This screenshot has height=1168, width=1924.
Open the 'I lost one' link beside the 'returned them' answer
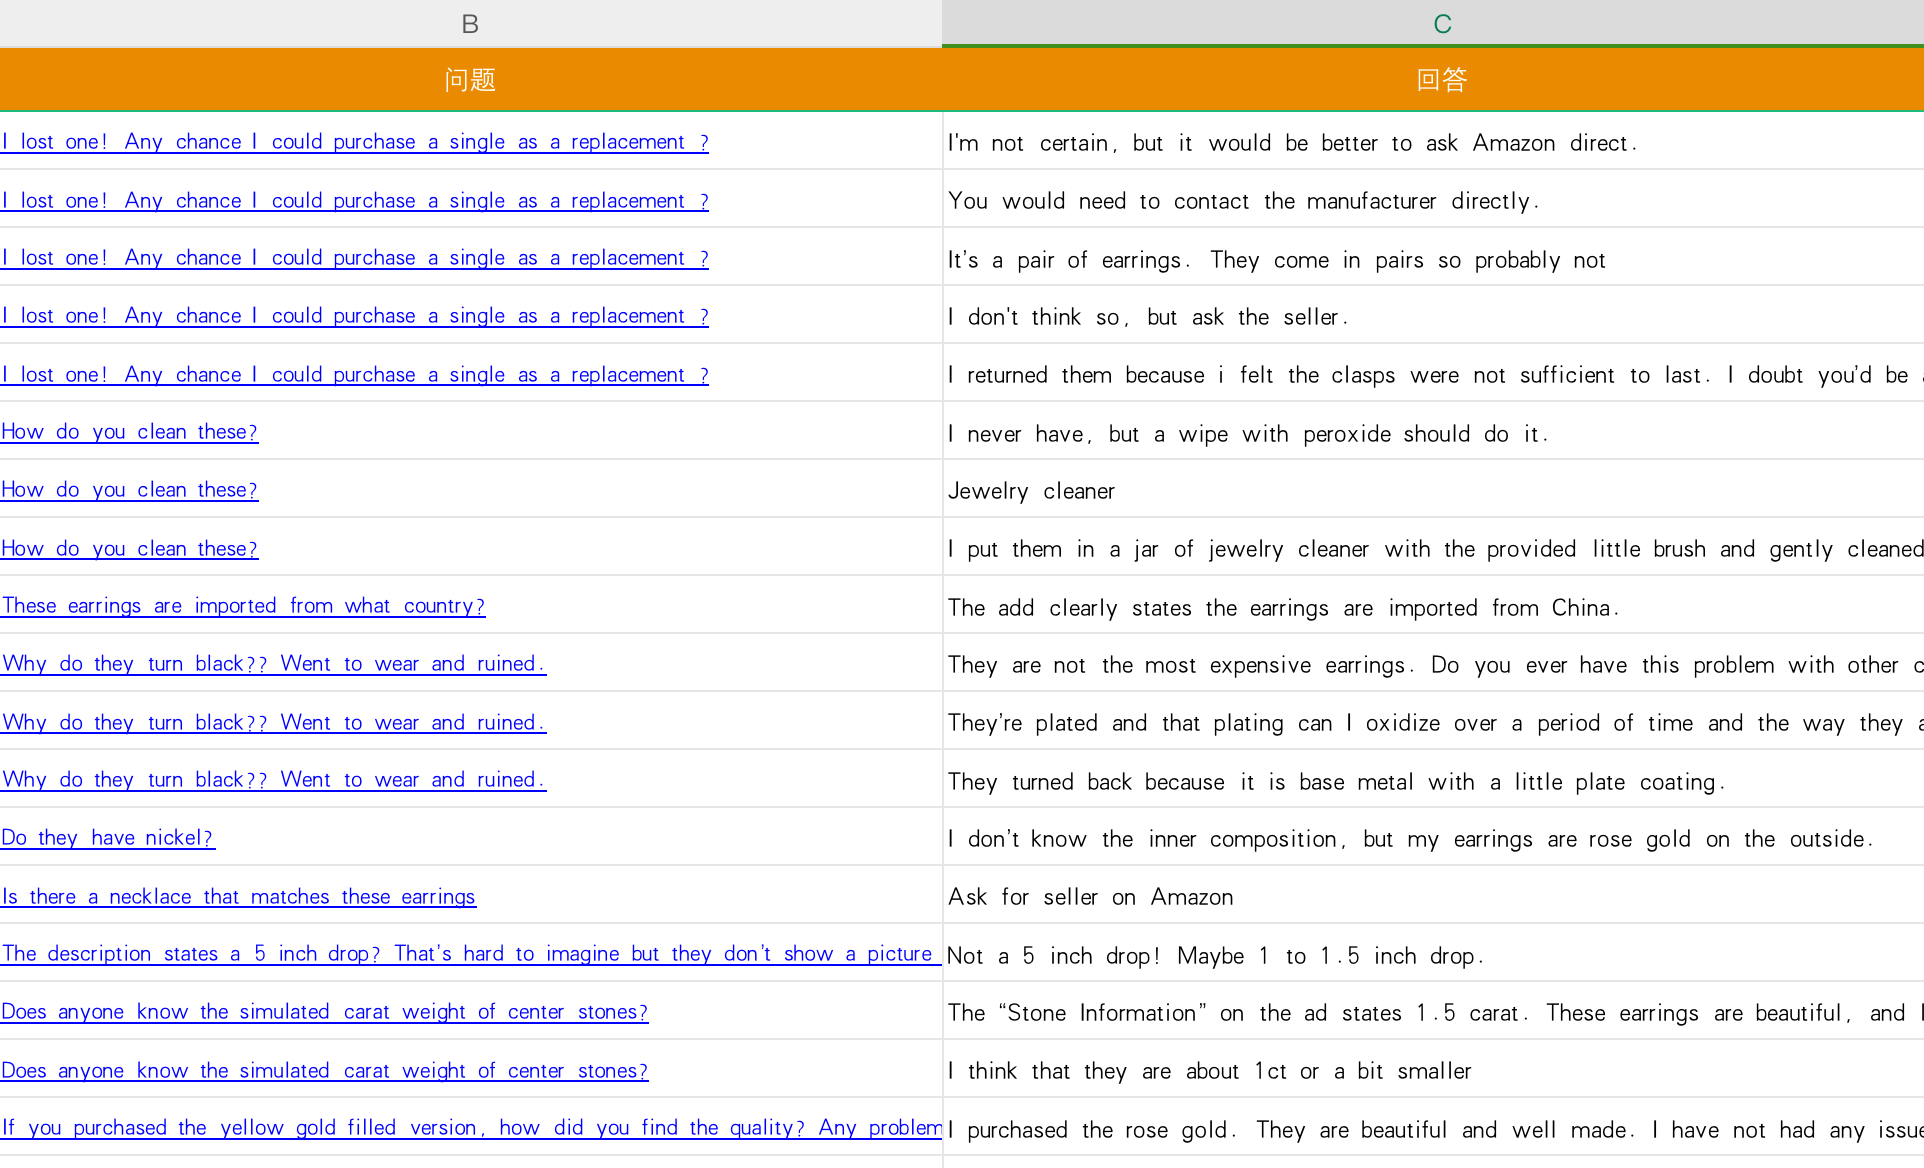pyautogui.click(x=355, y=375)
